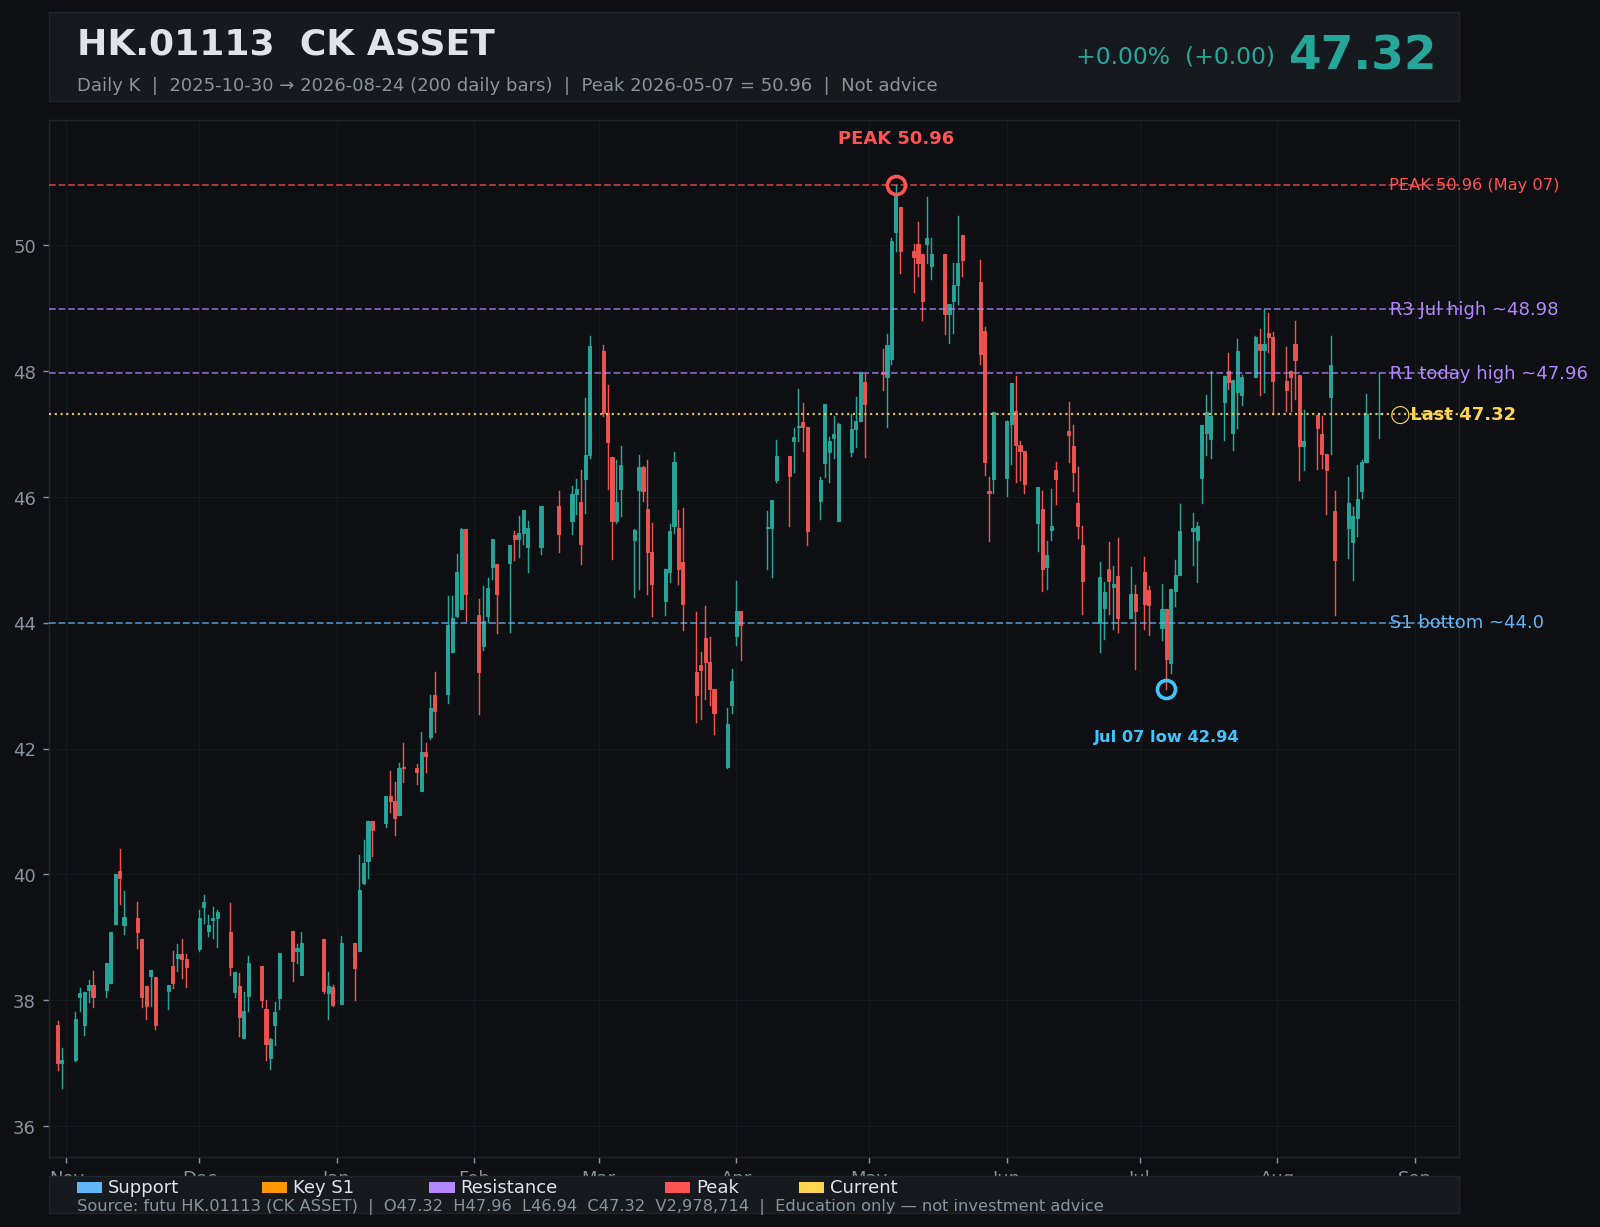Click the bold PEAK 50.96 annotation above the chart

coord(896,139)
